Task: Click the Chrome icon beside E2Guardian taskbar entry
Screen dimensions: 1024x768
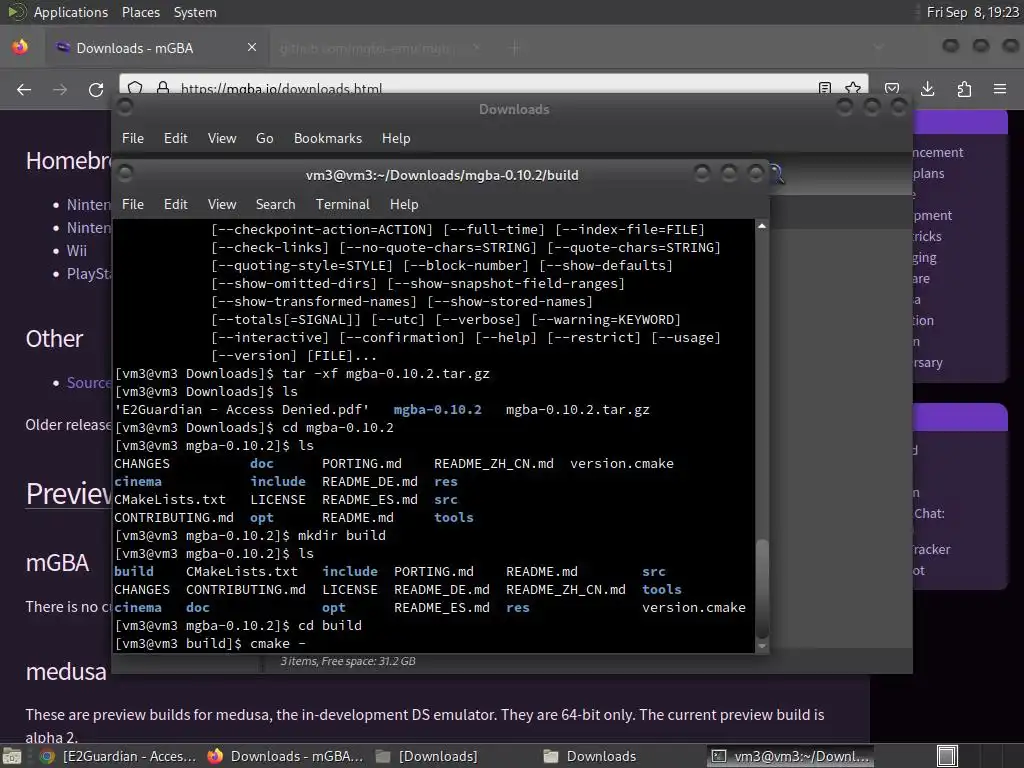Action: pos(47,756)
